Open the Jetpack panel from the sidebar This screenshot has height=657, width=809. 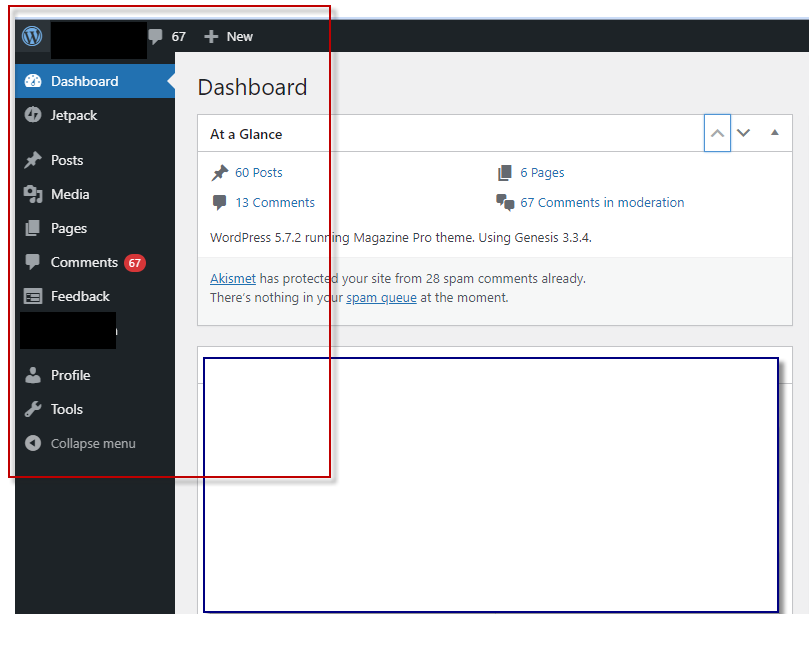click(x=76, y=115)
